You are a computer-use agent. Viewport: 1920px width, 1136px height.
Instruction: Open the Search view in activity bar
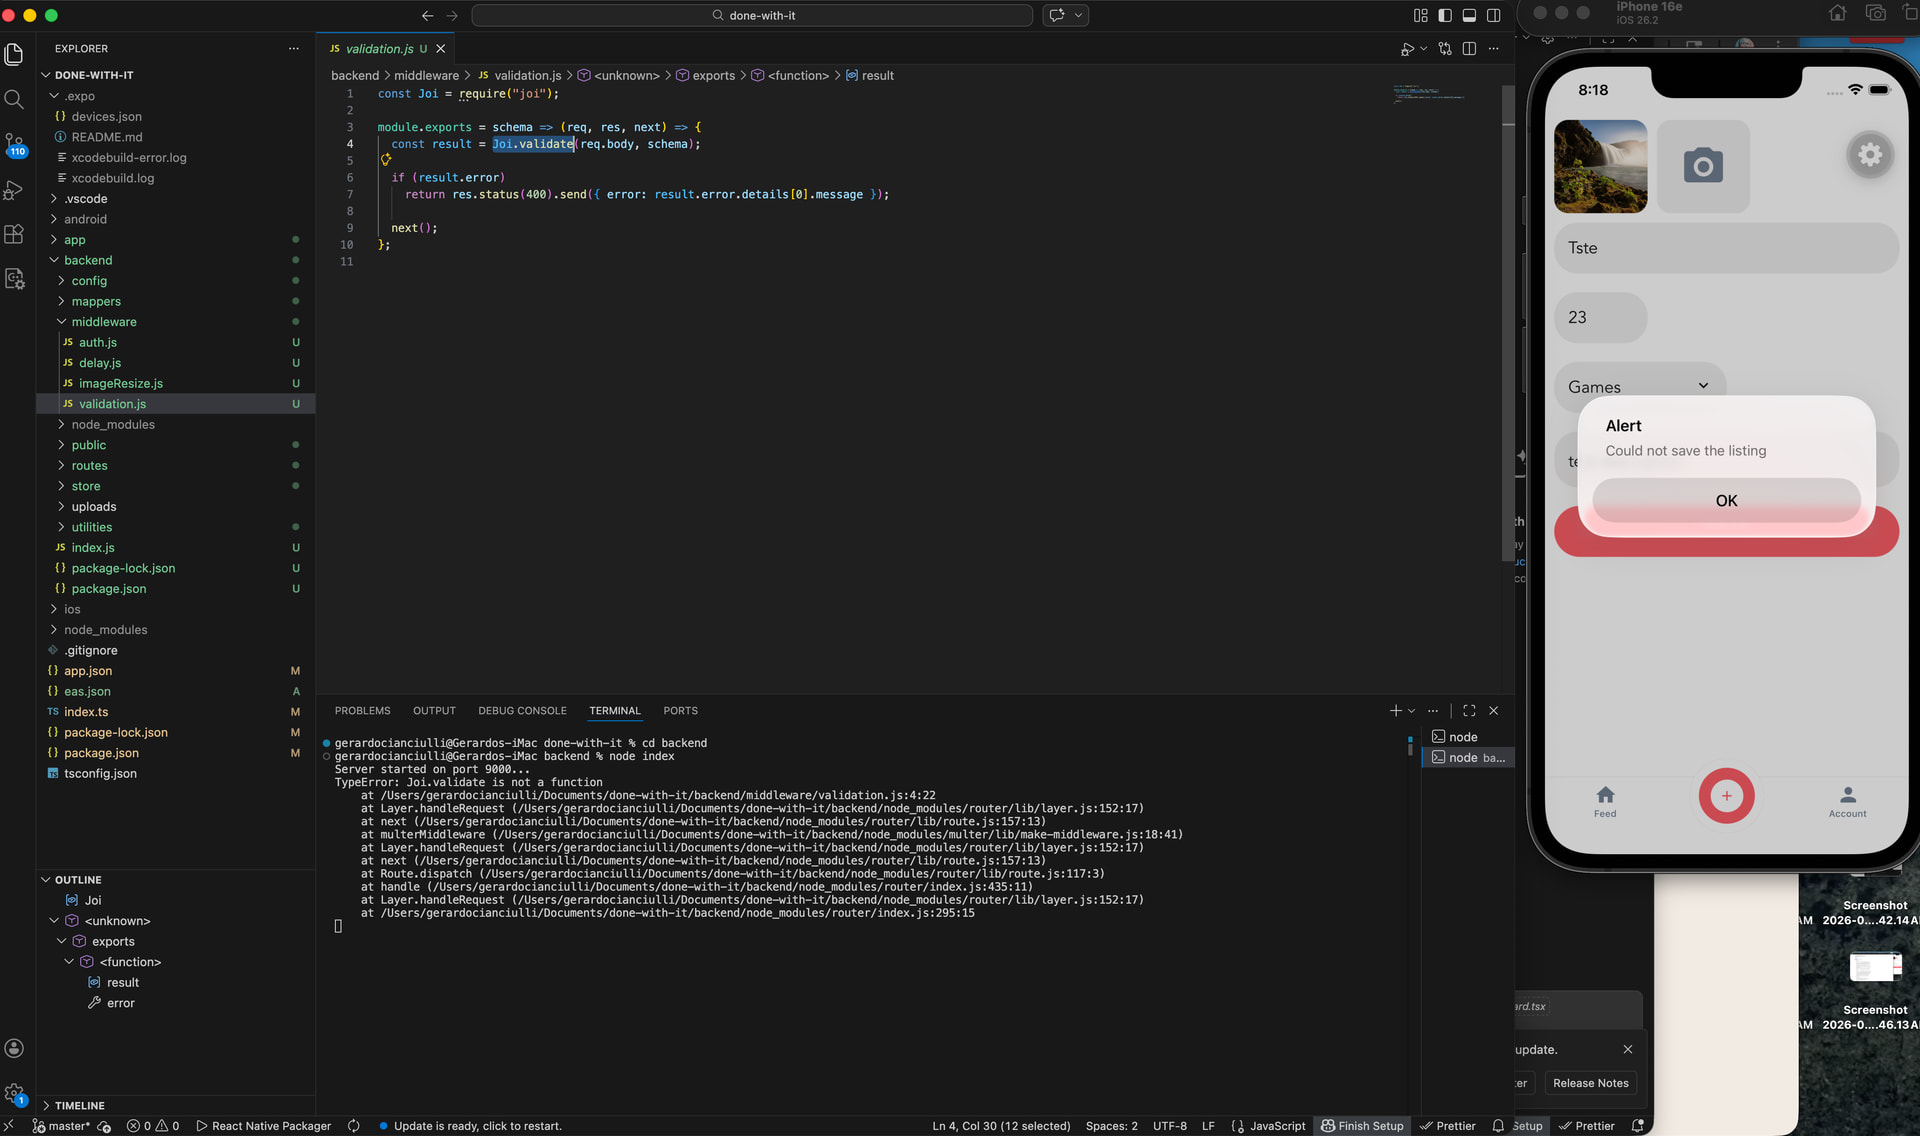click(14, 99)
